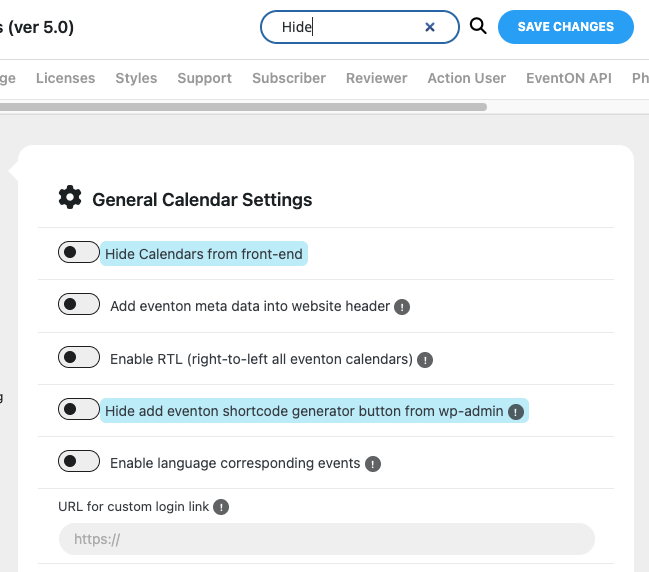Toggle Hide Calendars from front-end
This screenshot has width=649, height=572.
pyautogui.click(x=78, y=253)
